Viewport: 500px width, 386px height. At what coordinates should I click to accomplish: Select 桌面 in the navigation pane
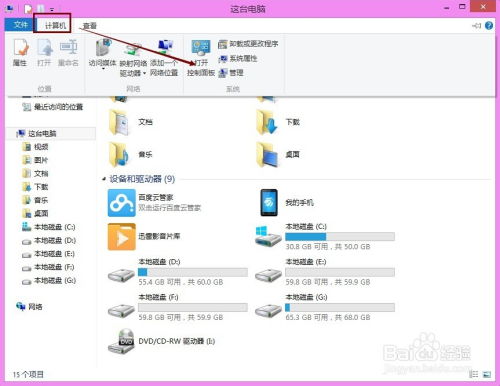click(x=35, y=213)
